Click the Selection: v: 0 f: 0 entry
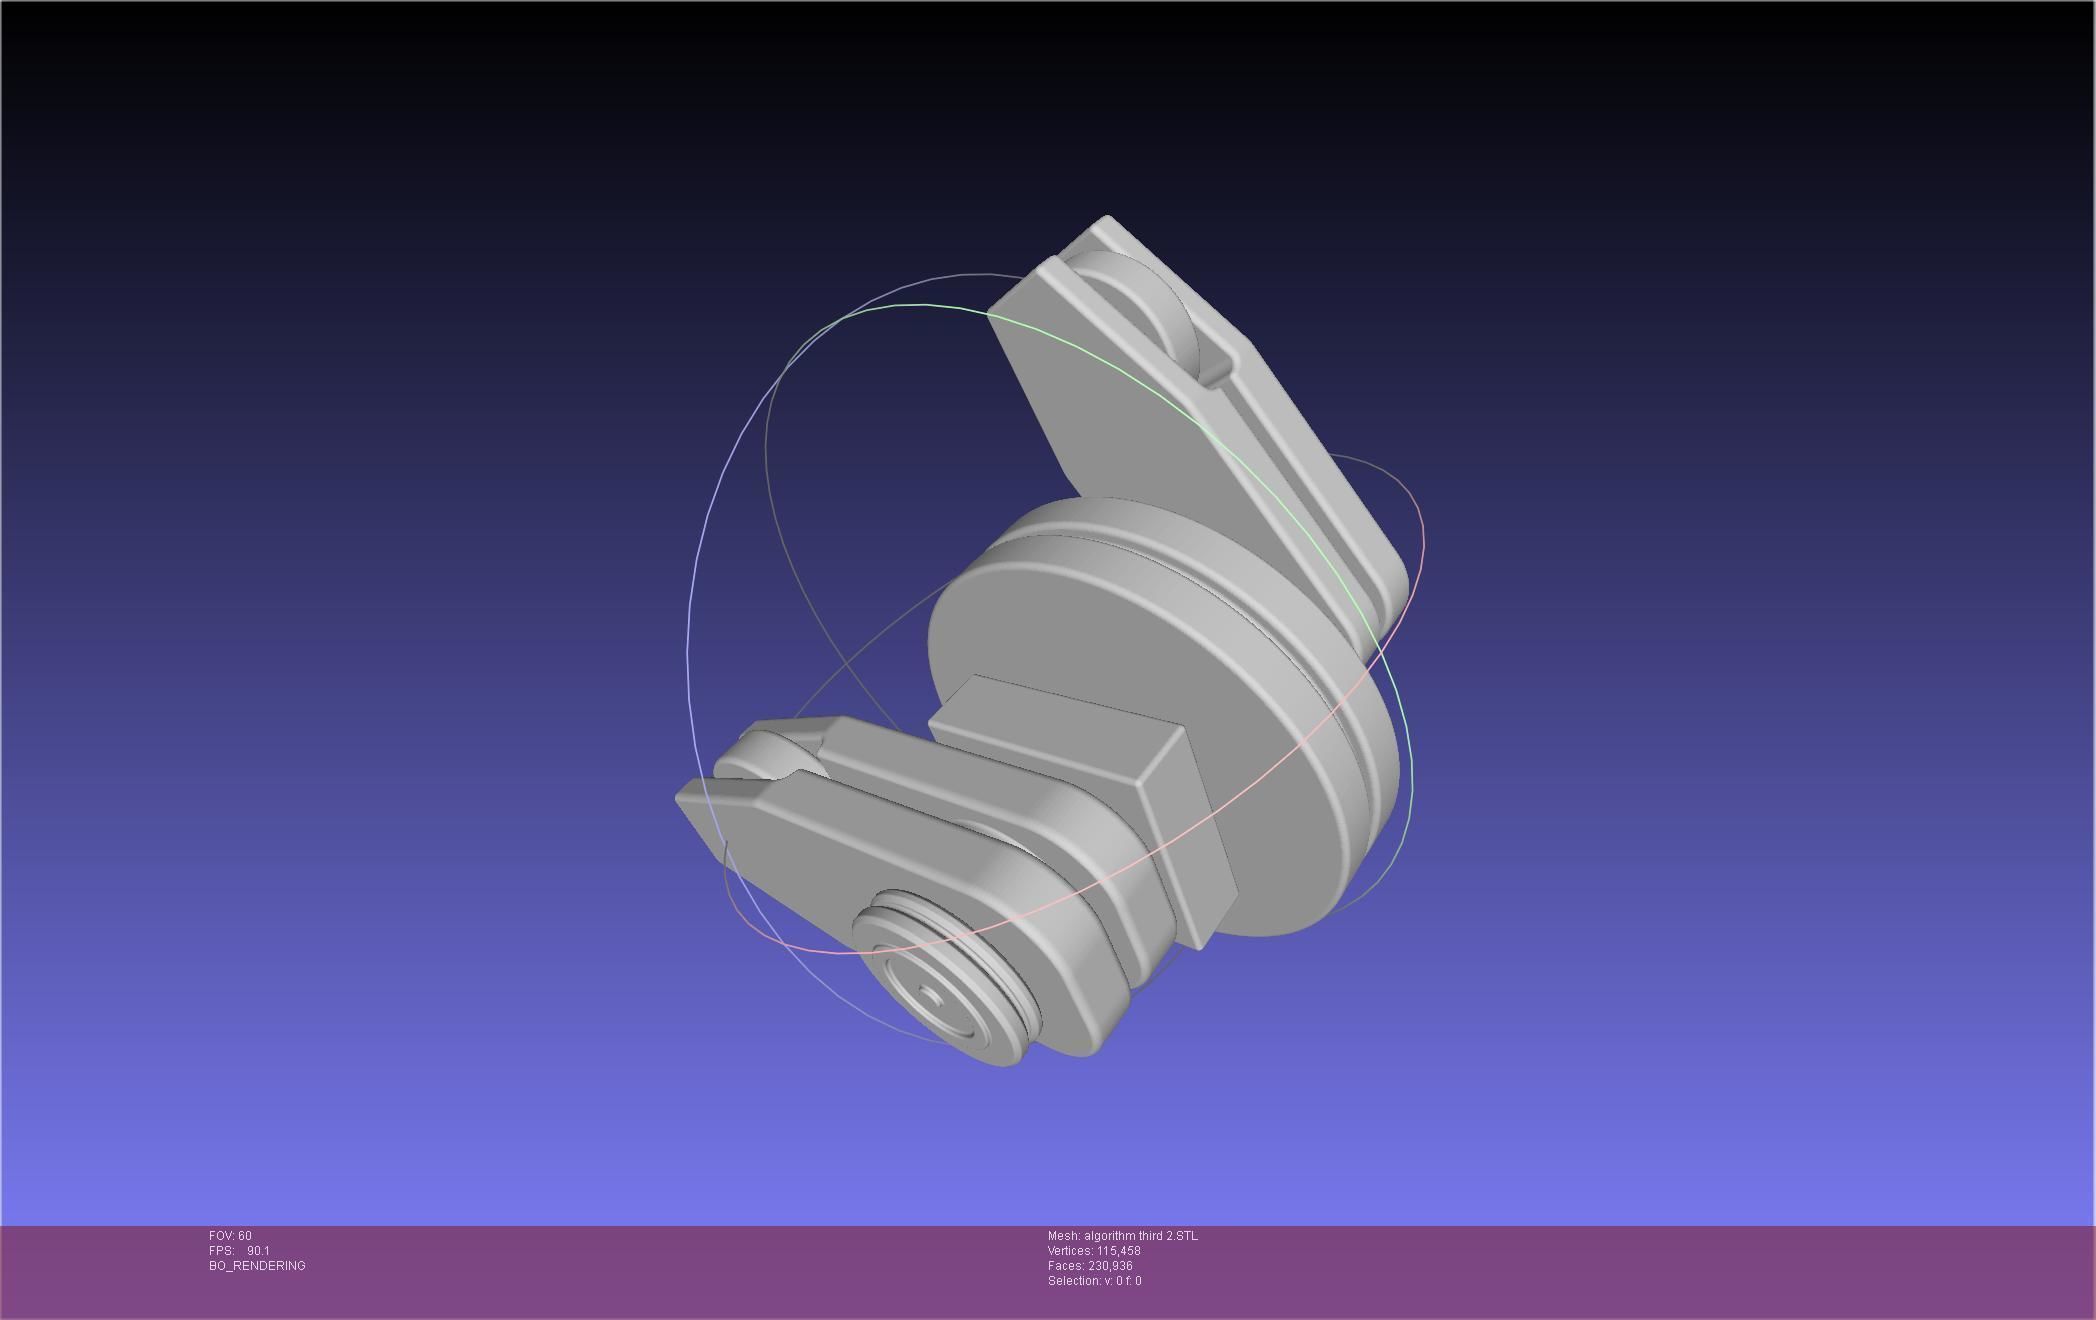Image resolution: width=2096 pixels, height=1320 pixels. [1094, 1281]
